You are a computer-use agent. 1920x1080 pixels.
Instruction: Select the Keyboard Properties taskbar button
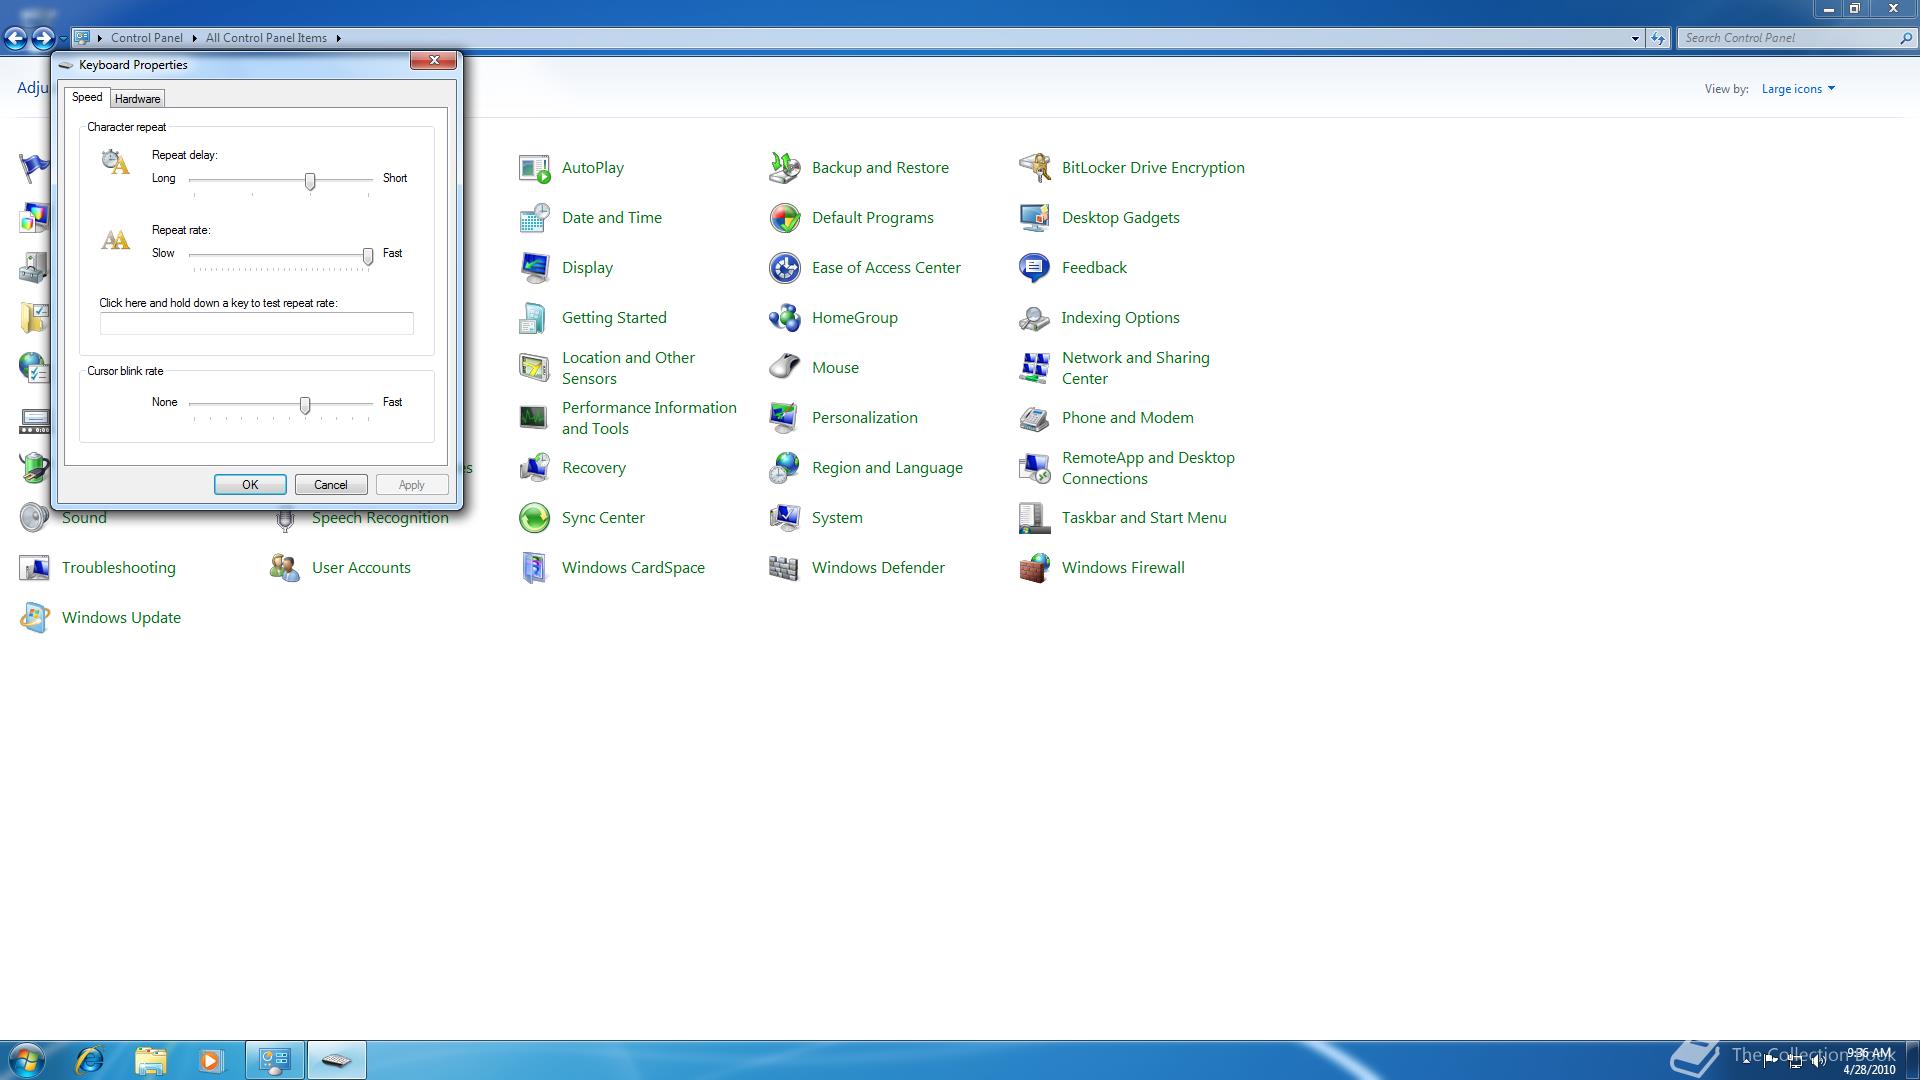click(x=336, y=1060)
